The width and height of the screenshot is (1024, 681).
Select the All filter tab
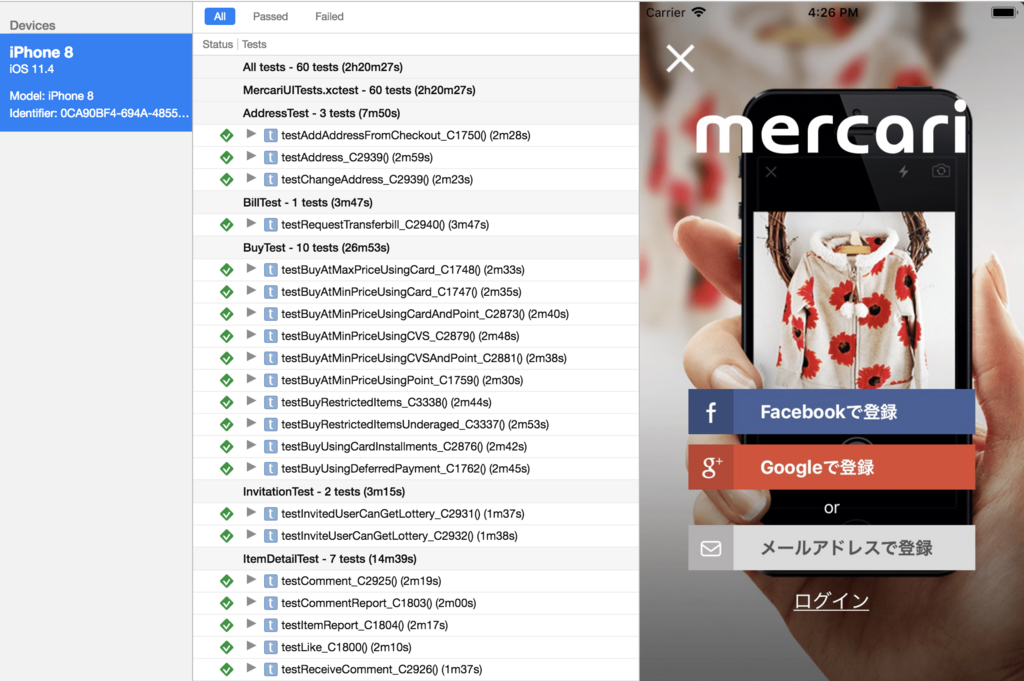click(x=219, y=16)
